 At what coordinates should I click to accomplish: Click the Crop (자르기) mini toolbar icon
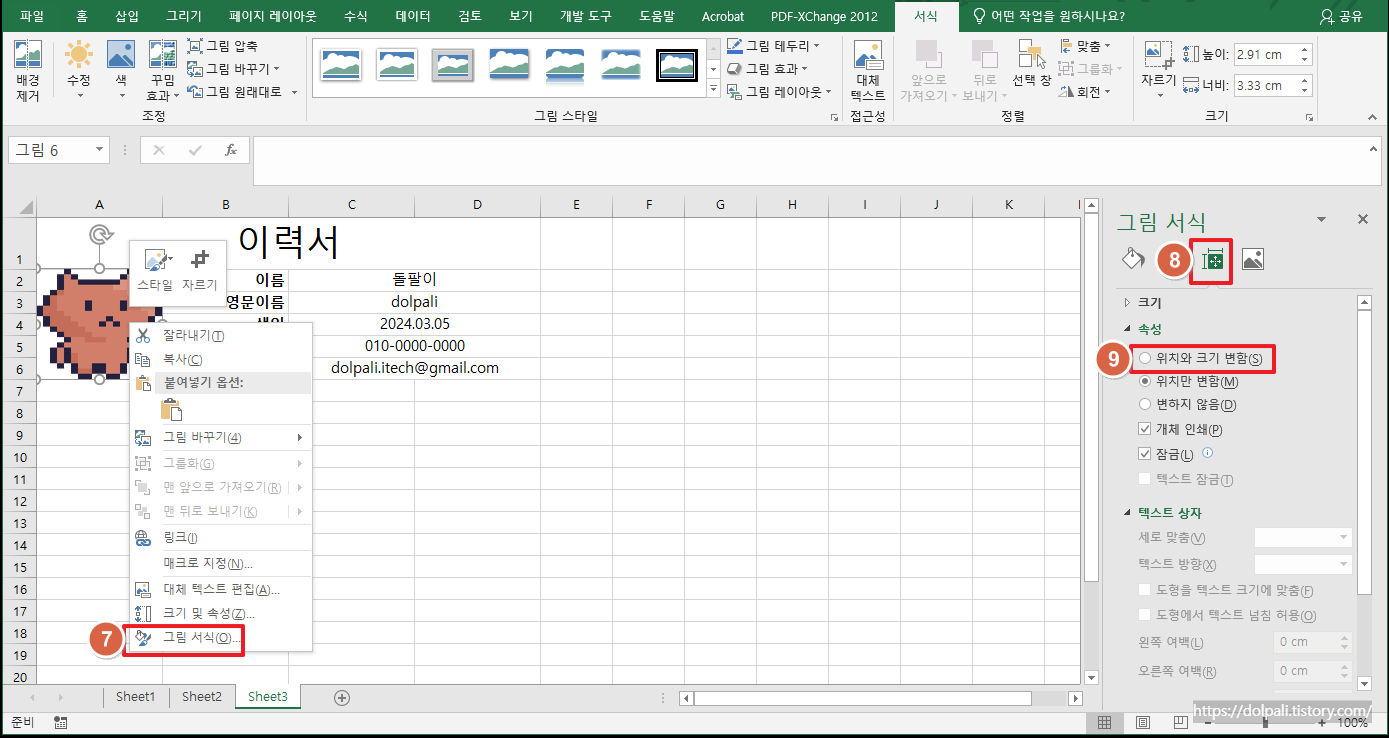200,268
